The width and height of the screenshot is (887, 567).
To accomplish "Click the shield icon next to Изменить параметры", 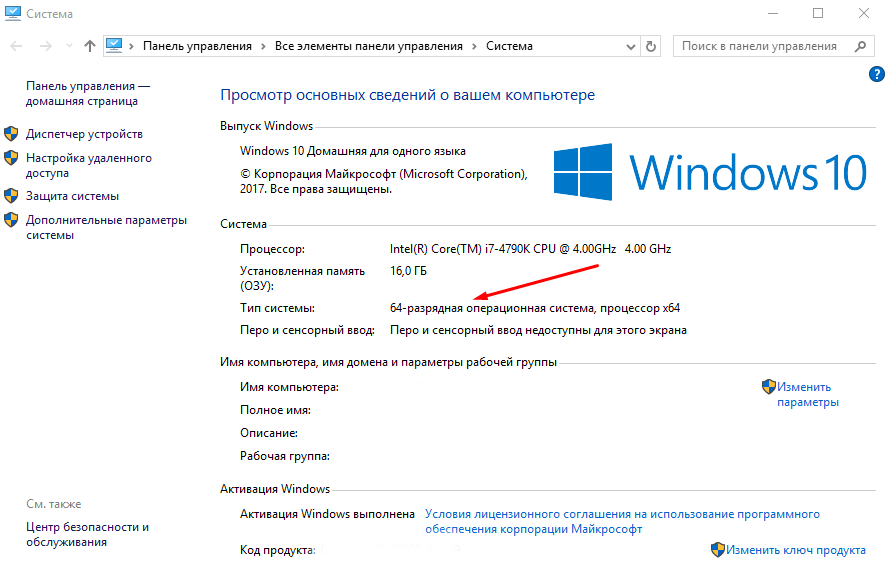I will (768, 387).
